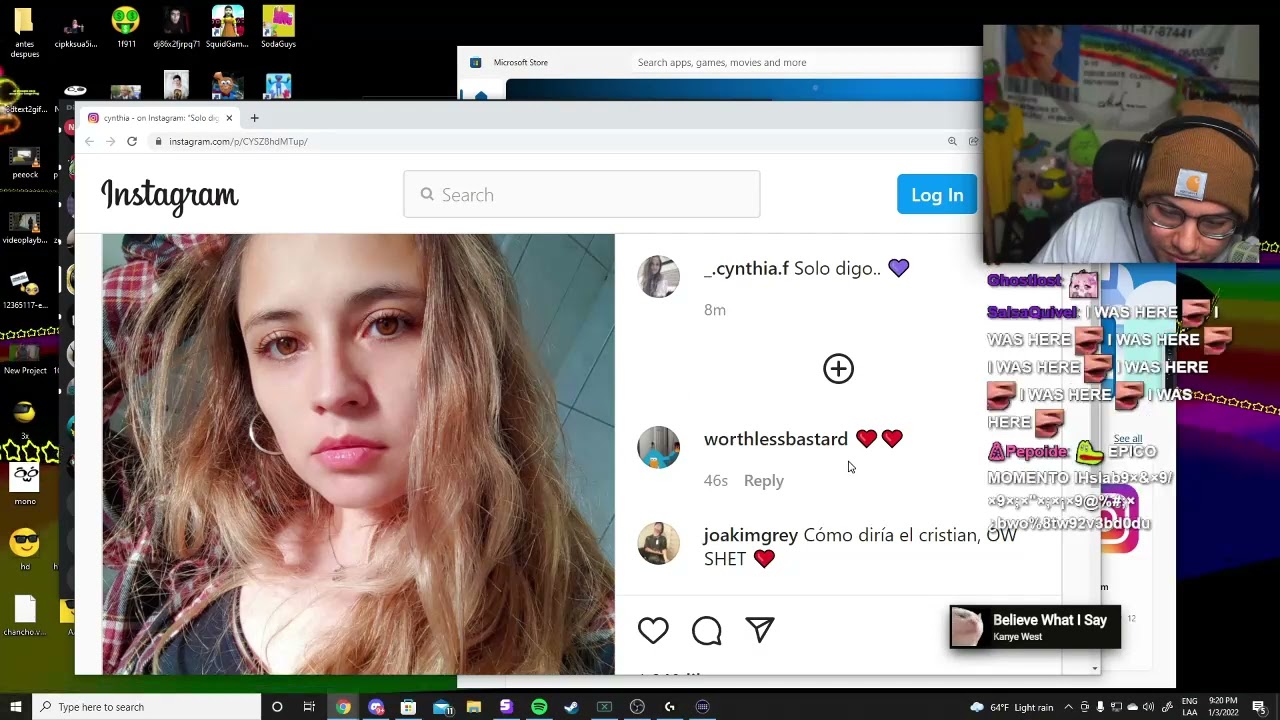Show hidden system tray icons
Screen dimensions: 1280x720
click(x=1069, y=707)
